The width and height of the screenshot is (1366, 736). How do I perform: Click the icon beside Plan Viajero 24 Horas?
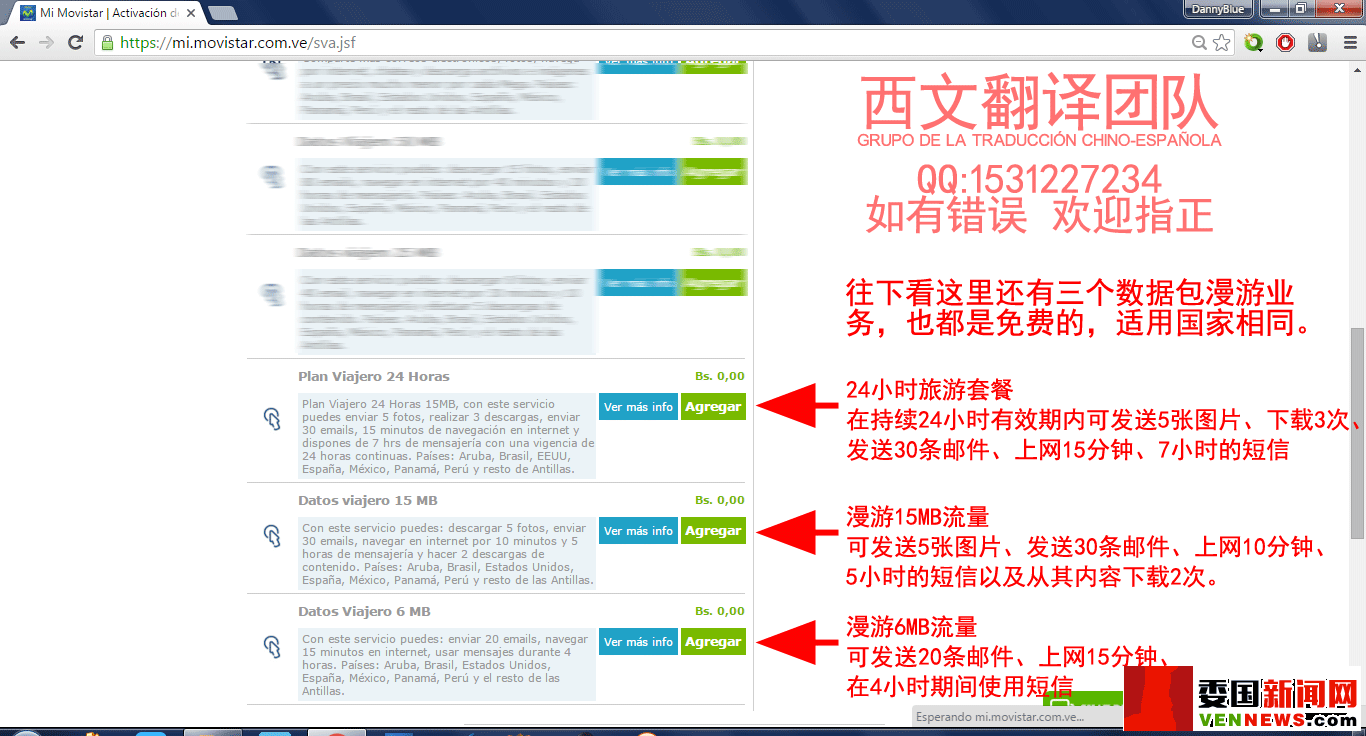271,419
